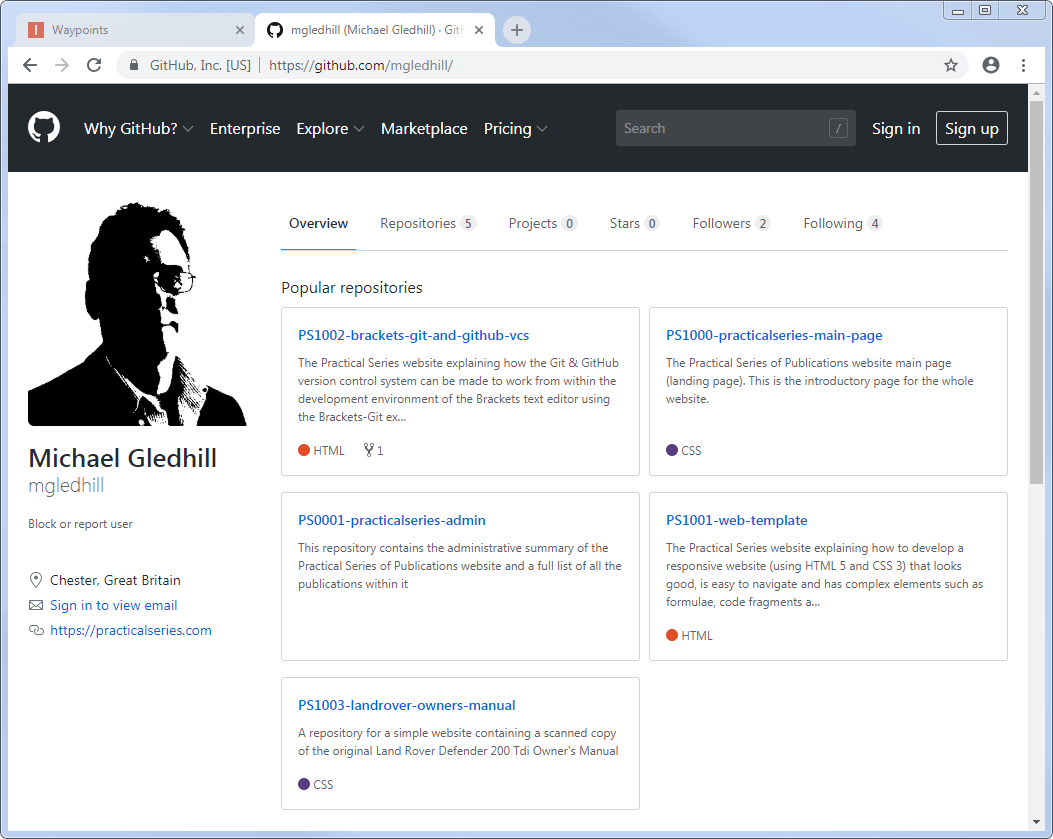Expand the Pricing dropdown menu
This screenshot has width=1053, height=839.
tap(515, 128)
